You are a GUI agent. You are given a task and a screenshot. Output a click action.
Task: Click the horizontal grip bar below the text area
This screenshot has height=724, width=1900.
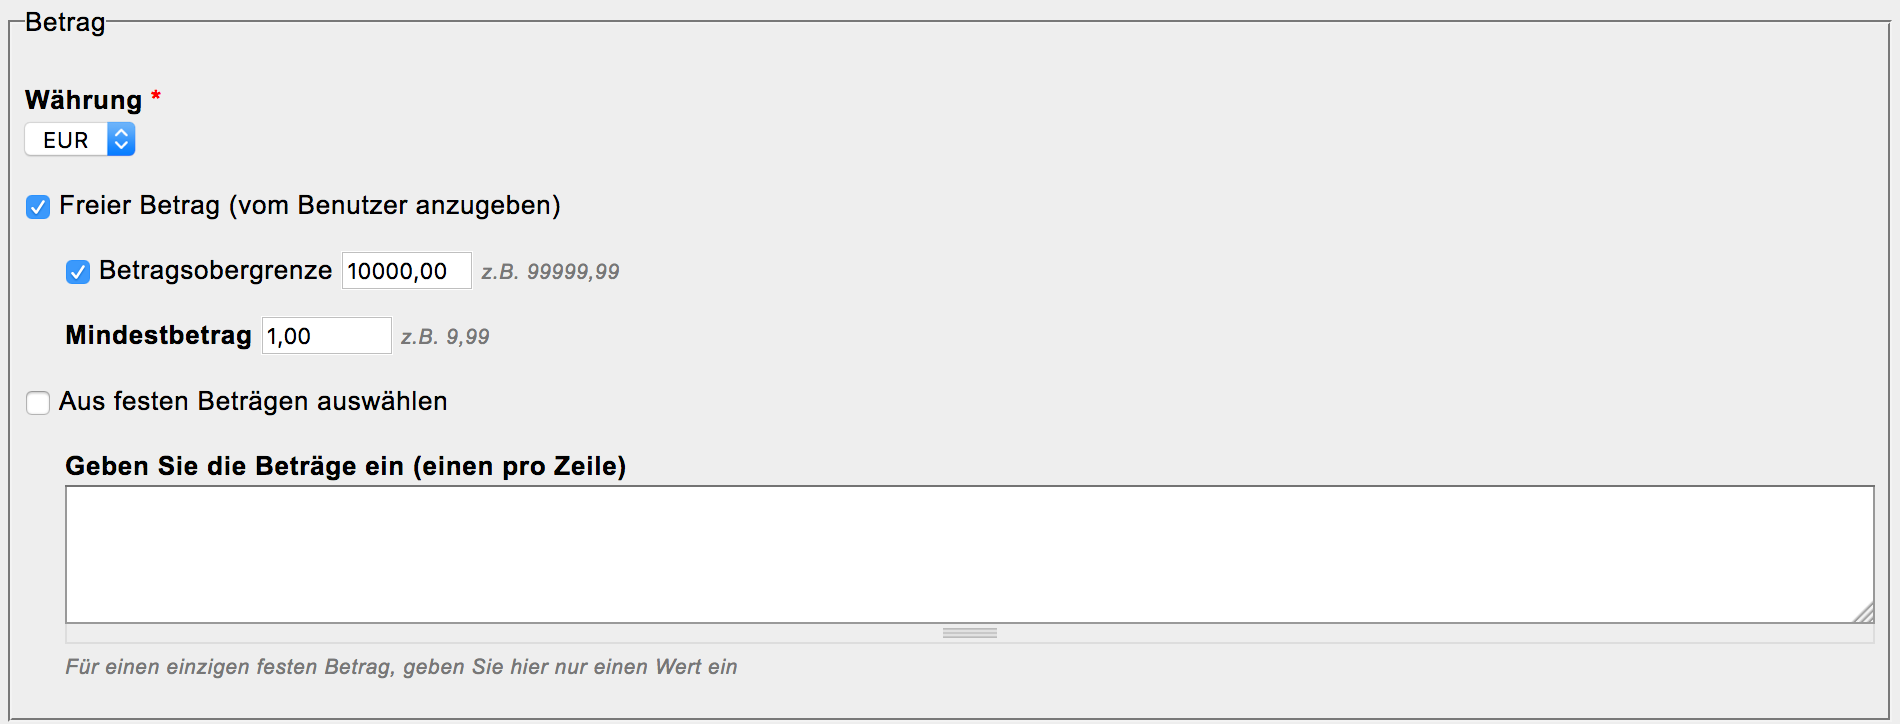(969, 633)
